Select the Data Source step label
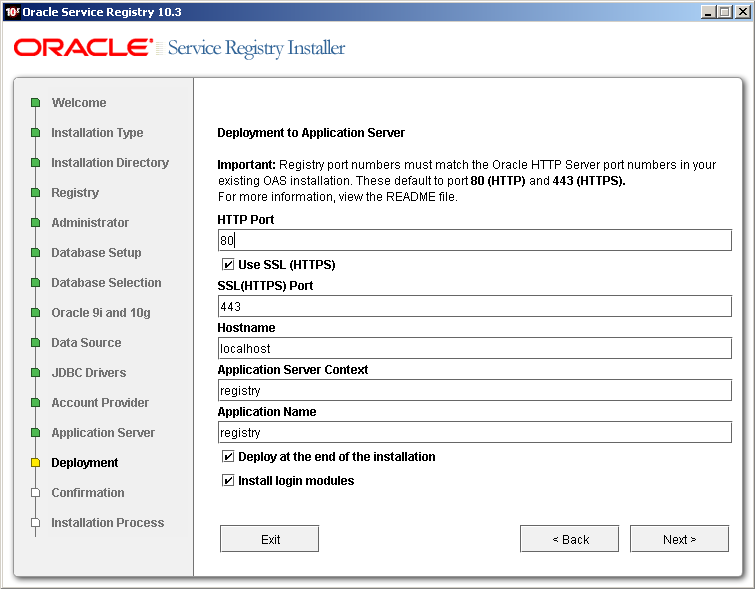Screen dimensions: 755x589 86,342
